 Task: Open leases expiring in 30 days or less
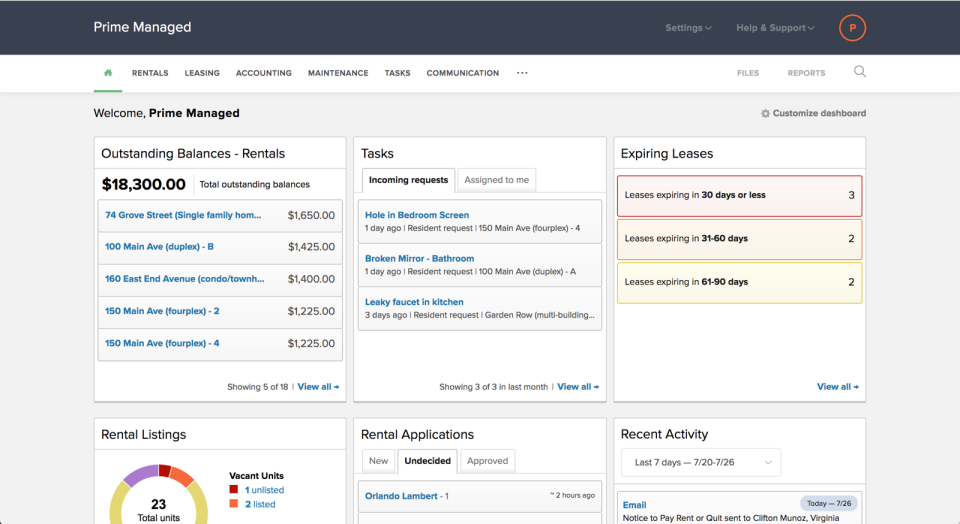click(740, 195)
